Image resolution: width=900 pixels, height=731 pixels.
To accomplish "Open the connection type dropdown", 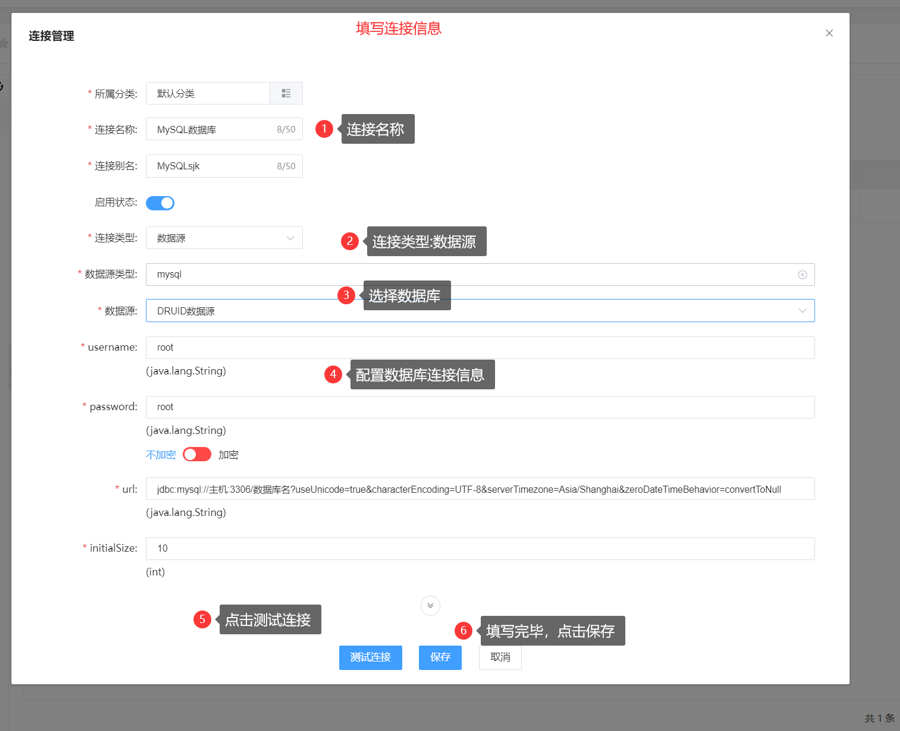I will pos(224,238).
